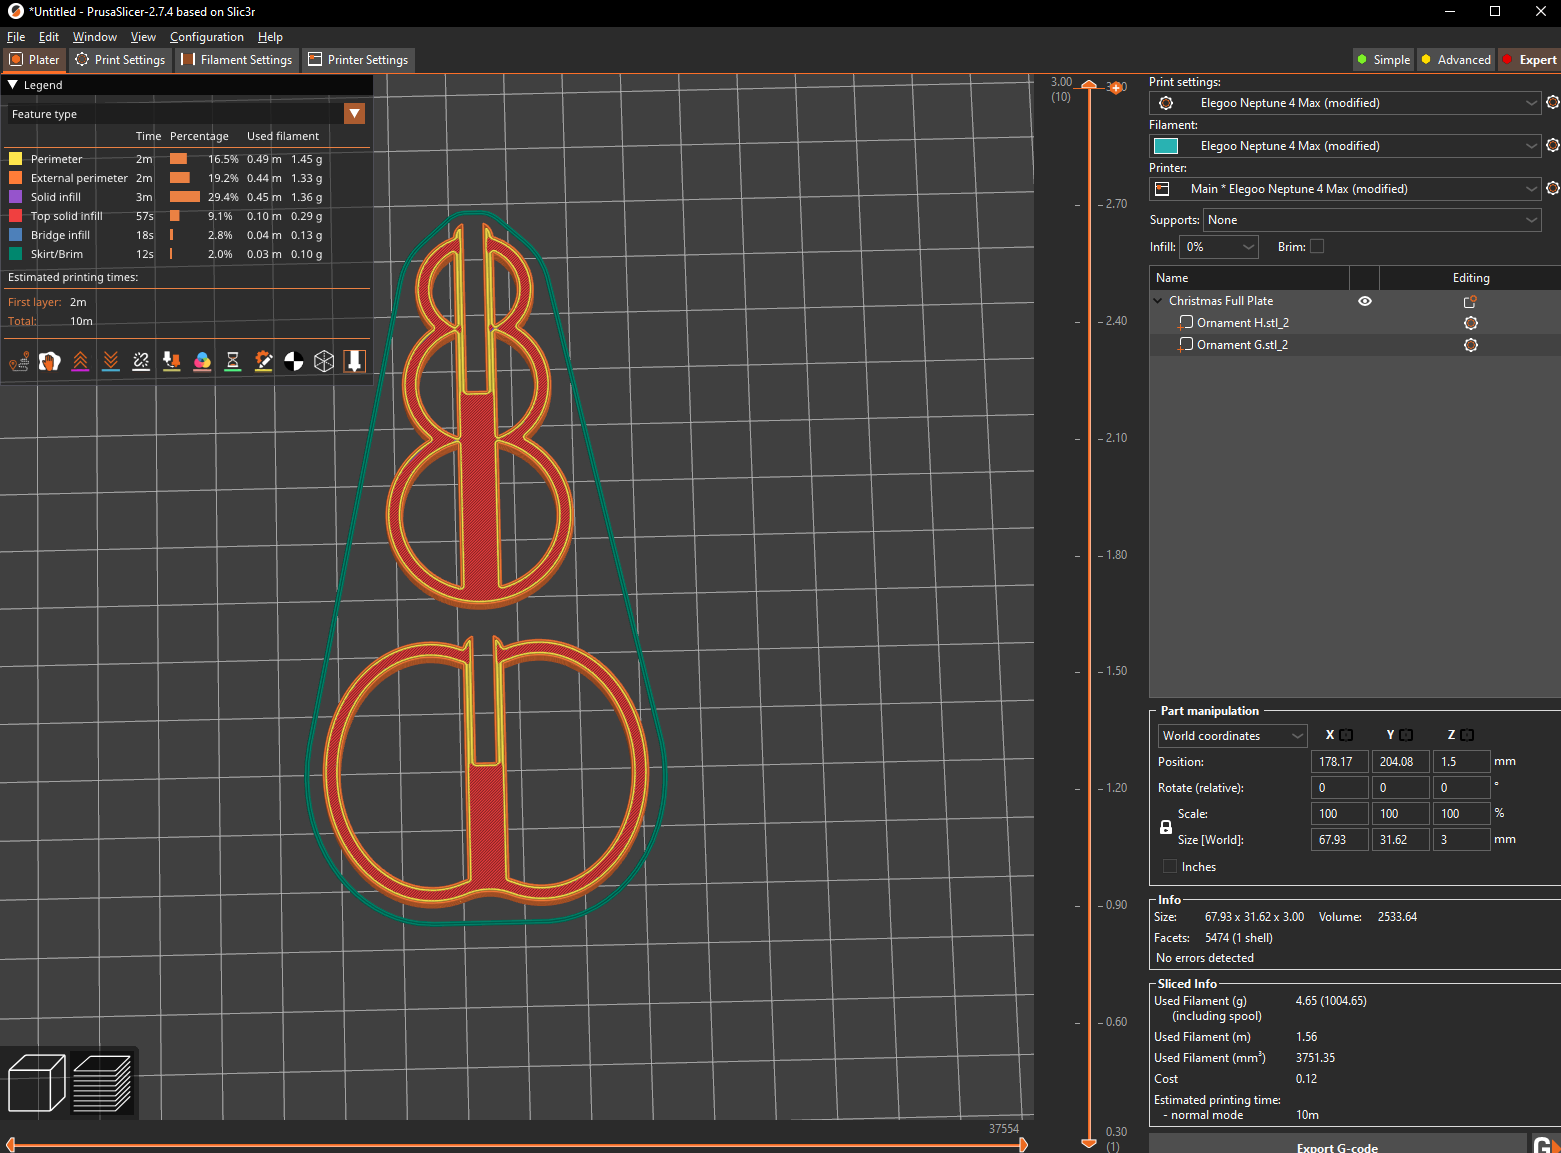Click Position X input field 178.17
Viewport: 1561px width, 1153px height.
(1339, 762)
